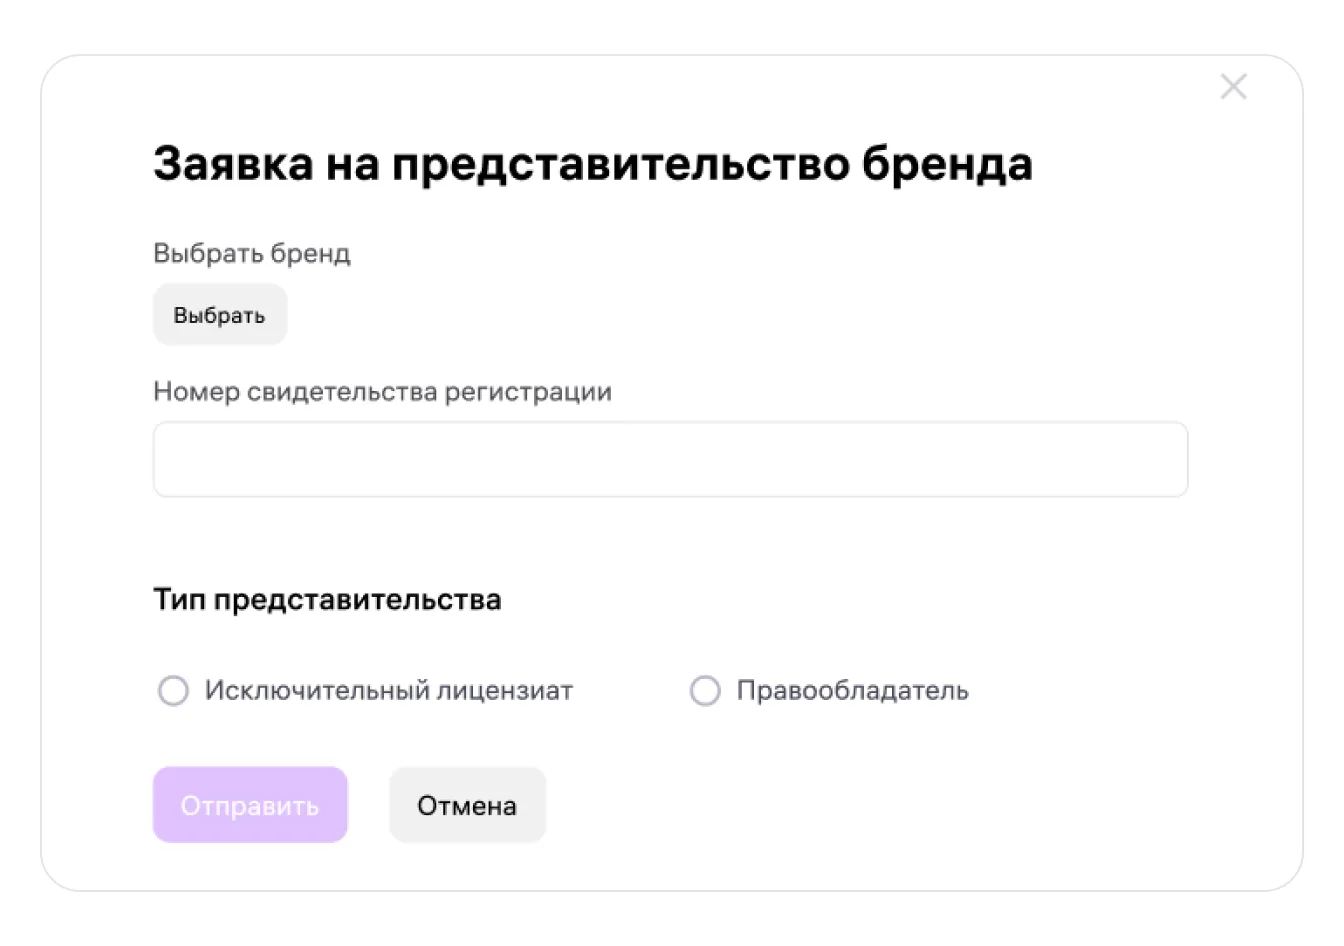Click the purple Отправить button
1344x946 pixels.
[250, 805]
